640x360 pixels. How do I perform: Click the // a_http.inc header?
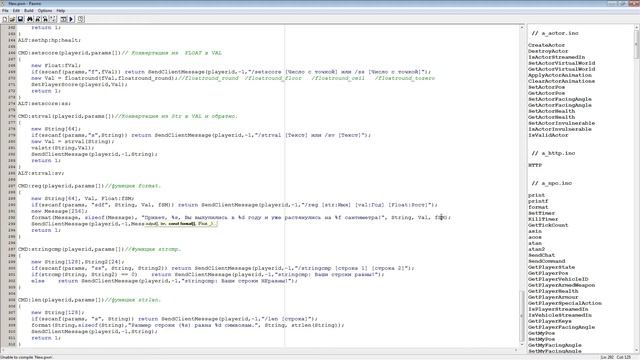coord(553,153)
